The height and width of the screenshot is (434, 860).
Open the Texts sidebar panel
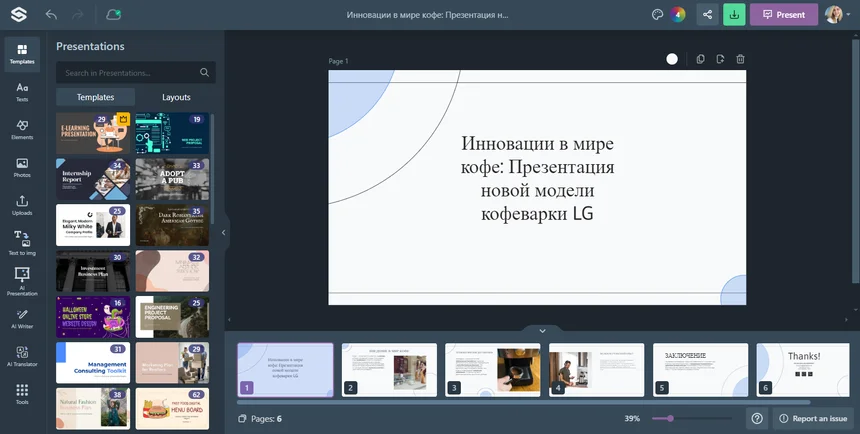click(22, 92)
